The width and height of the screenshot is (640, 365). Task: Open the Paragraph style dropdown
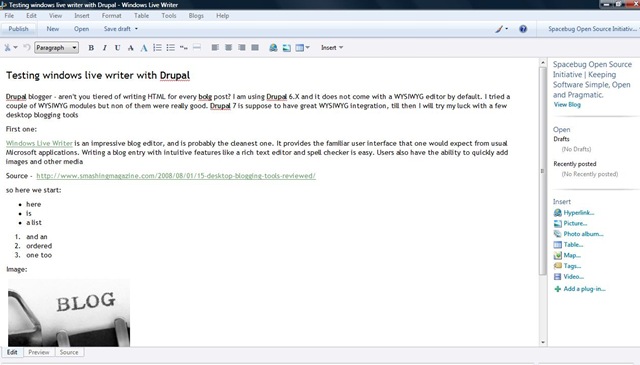pyautogui.click(x=56, y=48)
